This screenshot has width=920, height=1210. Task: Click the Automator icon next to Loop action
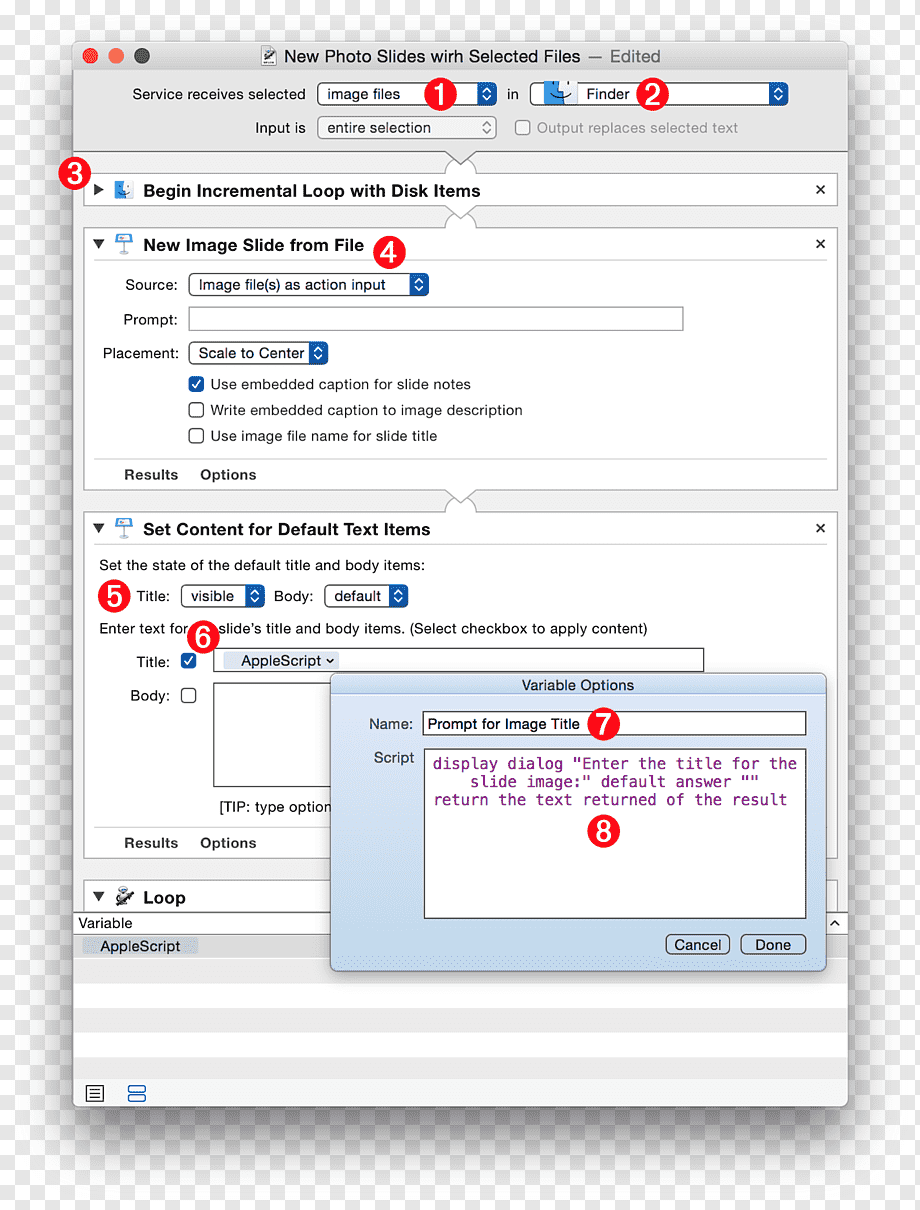point(124,897)
